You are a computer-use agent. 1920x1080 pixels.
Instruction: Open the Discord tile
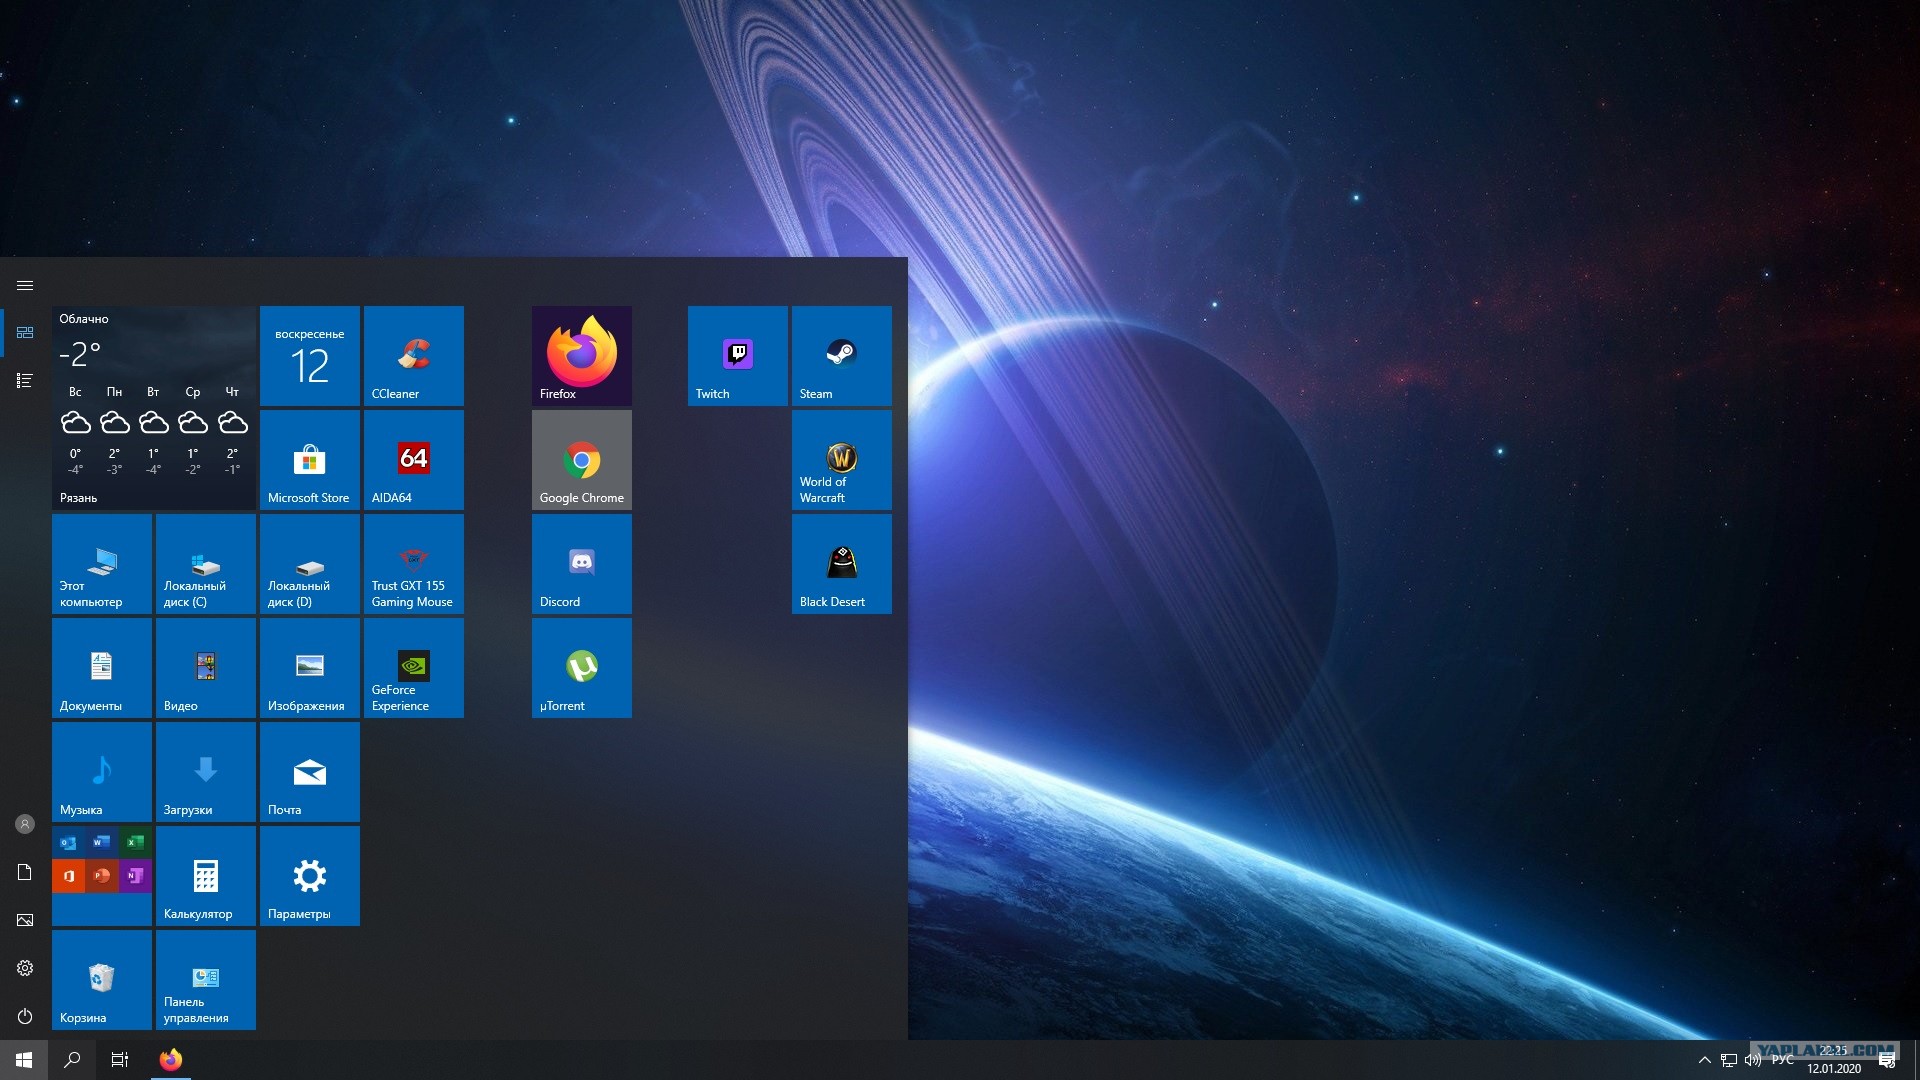(x=582, y=564)
